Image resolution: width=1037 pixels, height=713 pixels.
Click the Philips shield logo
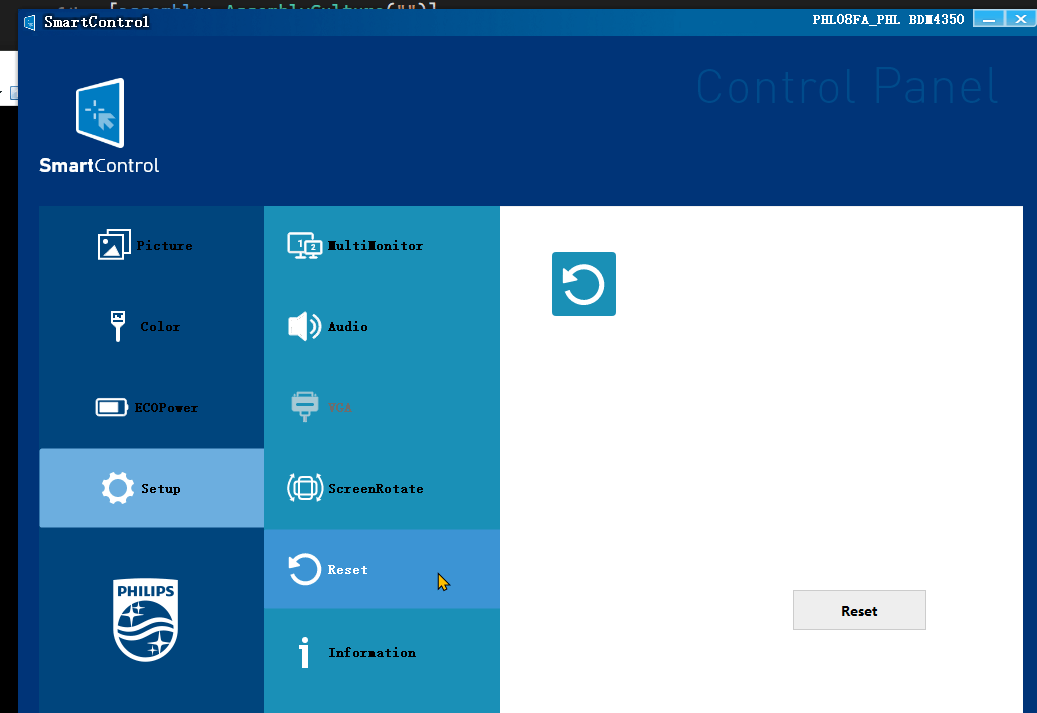click(145, 620)
